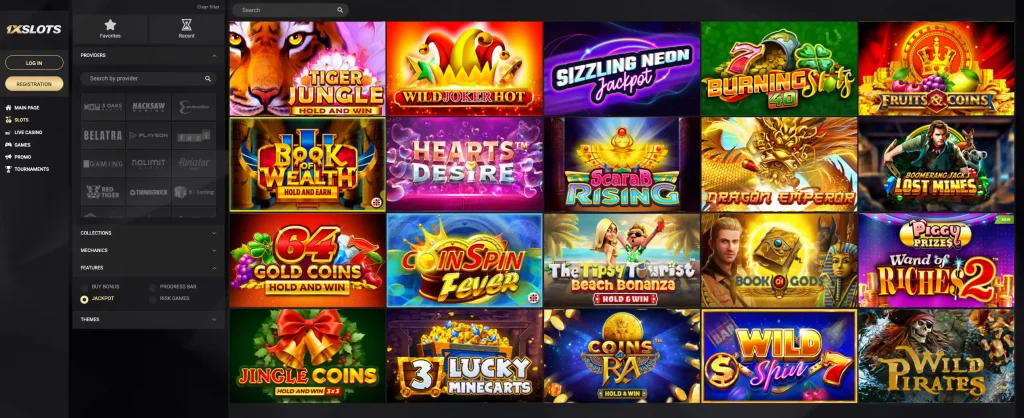
Task: Open Tournaments from sidebar menu
Action: 31,169
